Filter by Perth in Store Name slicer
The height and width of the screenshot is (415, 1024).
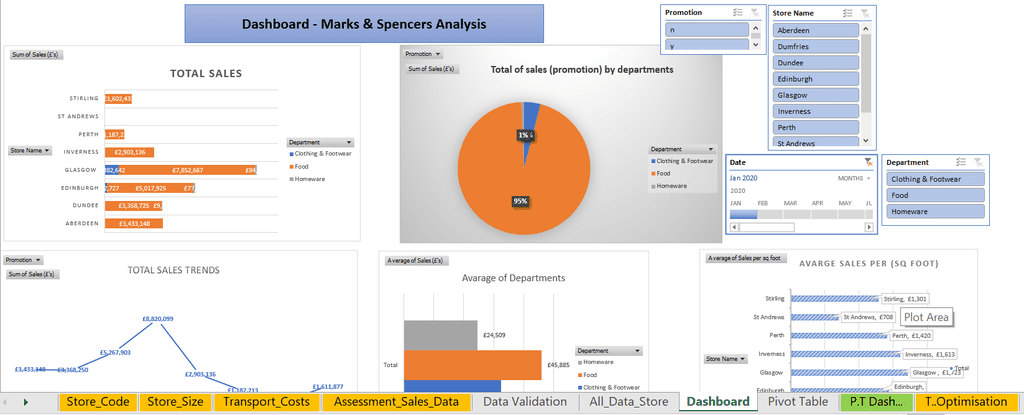coord(815,127)
